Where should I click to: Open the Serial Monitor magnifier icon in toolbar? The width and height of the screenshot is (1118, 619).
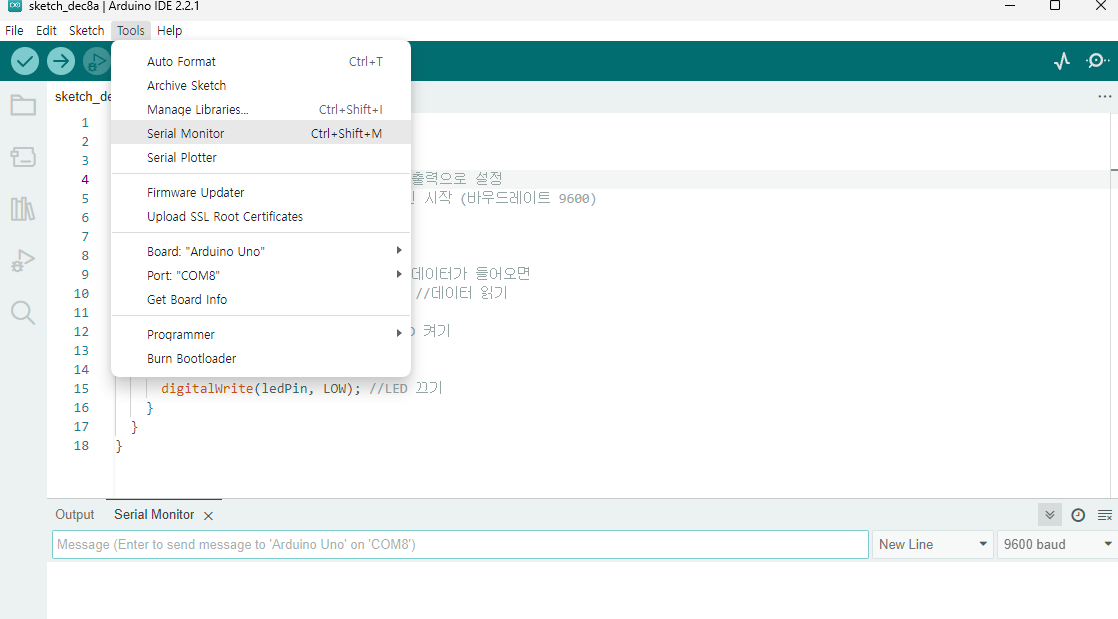(x=1097, y=61)
